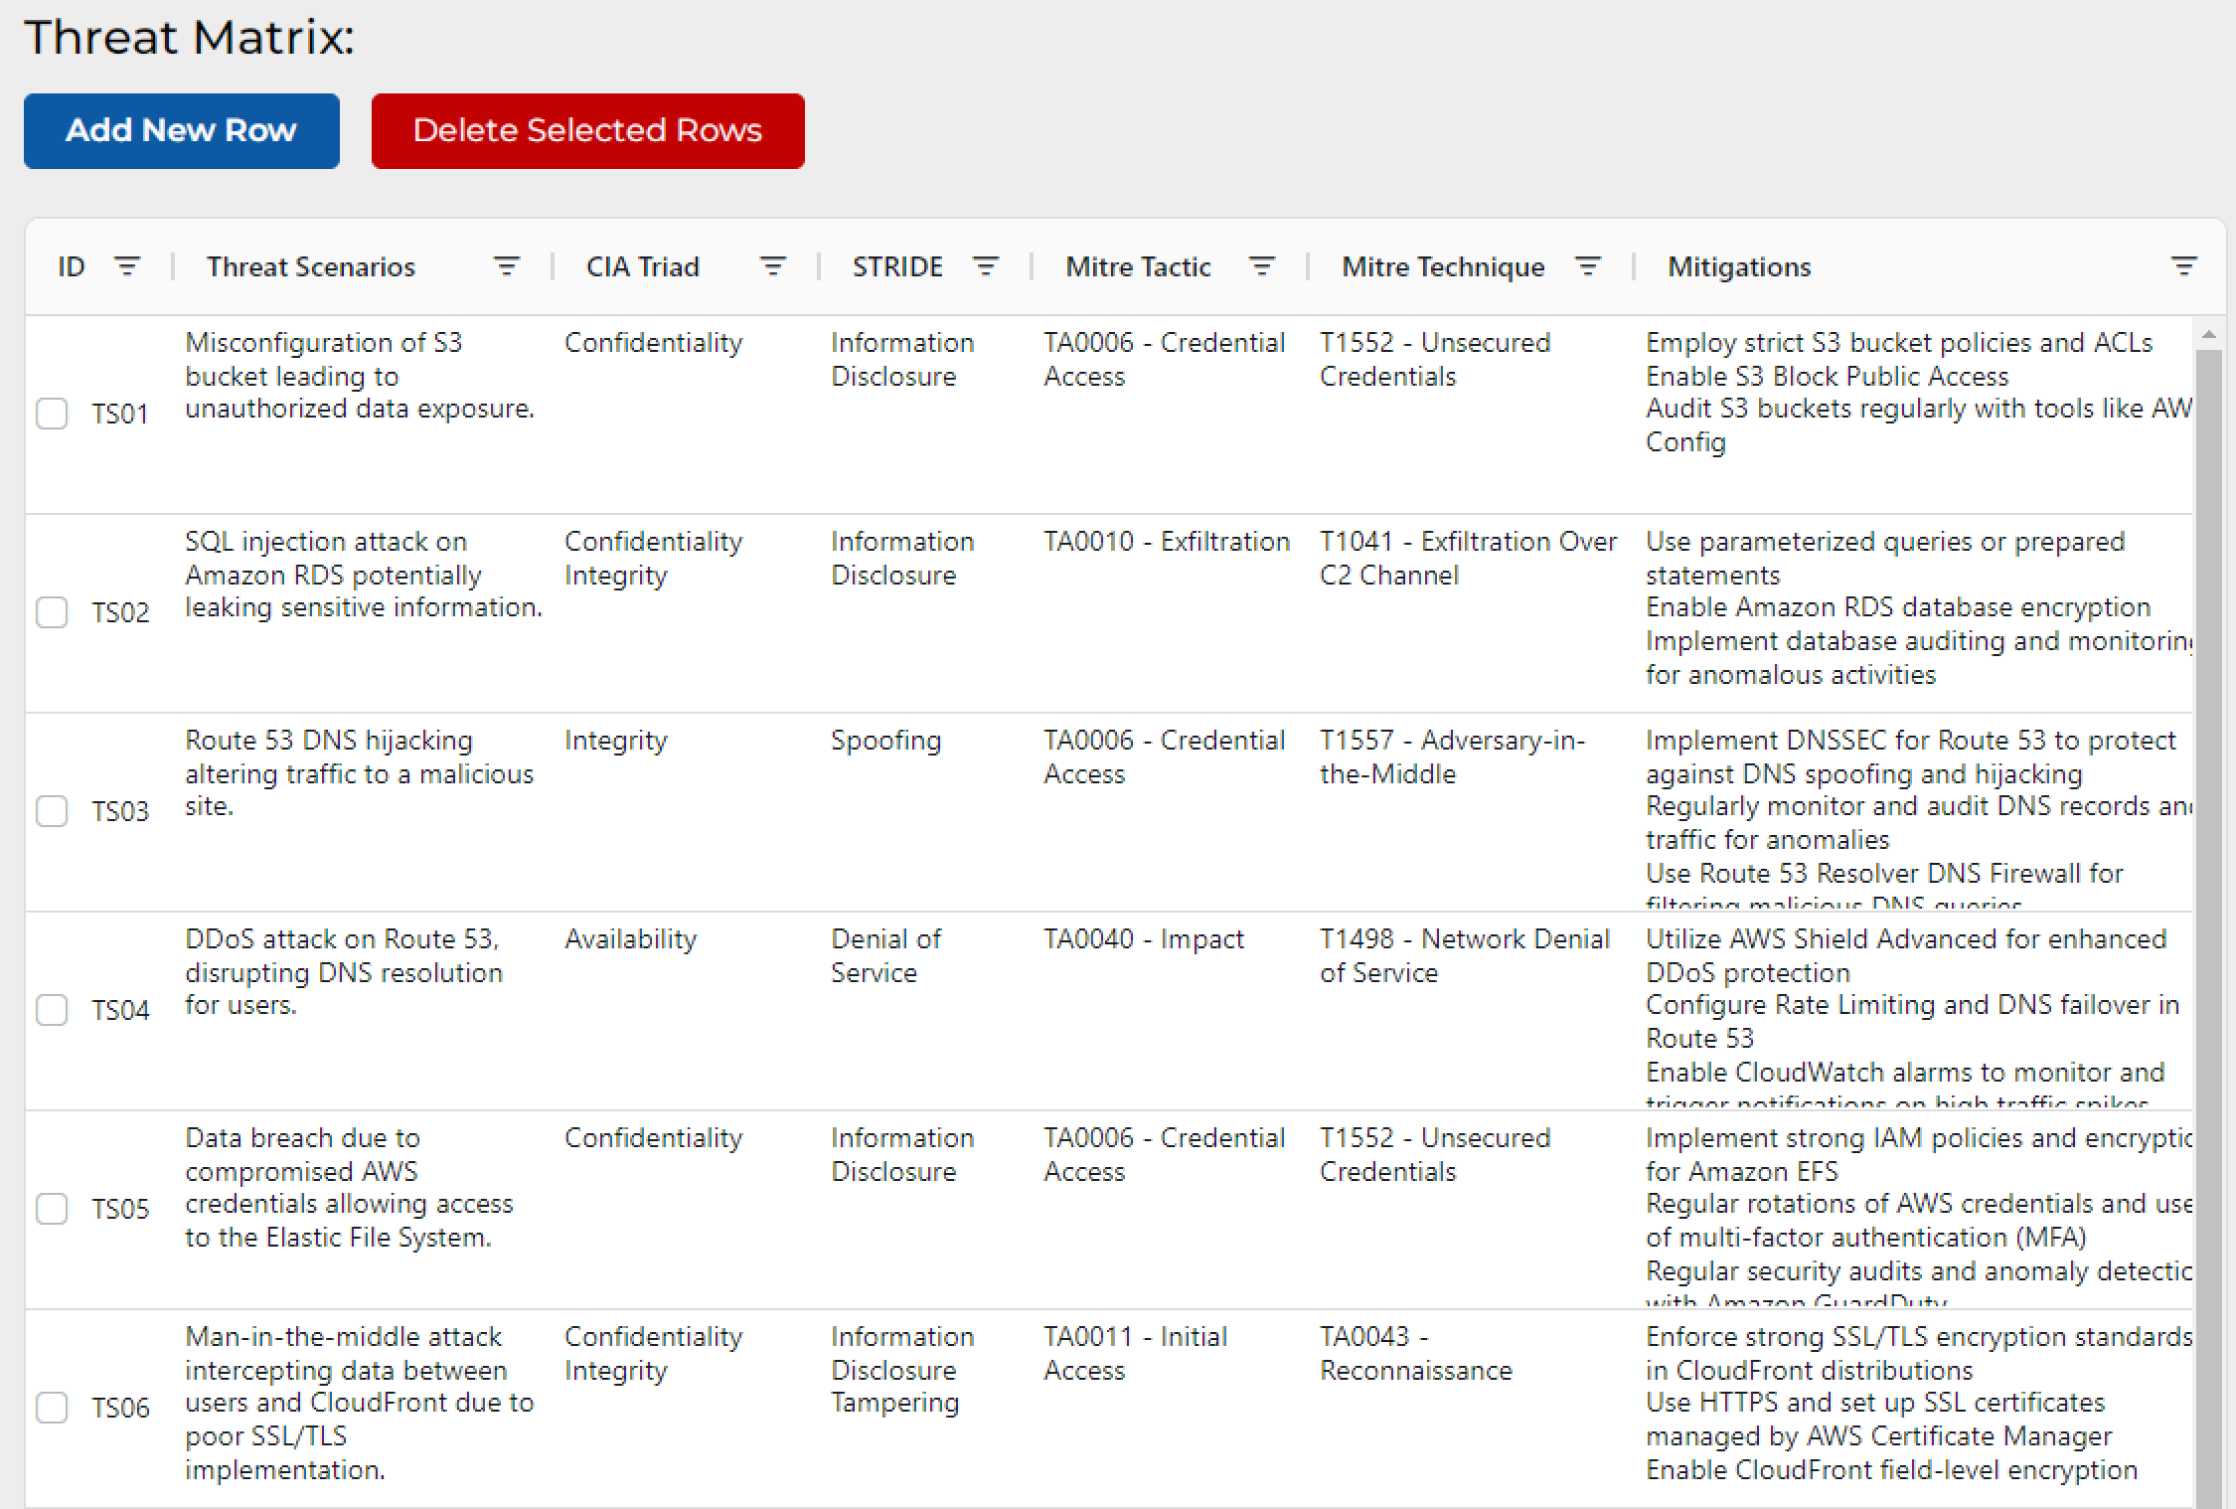Toggle the TS06 row checkbox
This screenshot has width=2236, height=1509.
pos(52,1408)
